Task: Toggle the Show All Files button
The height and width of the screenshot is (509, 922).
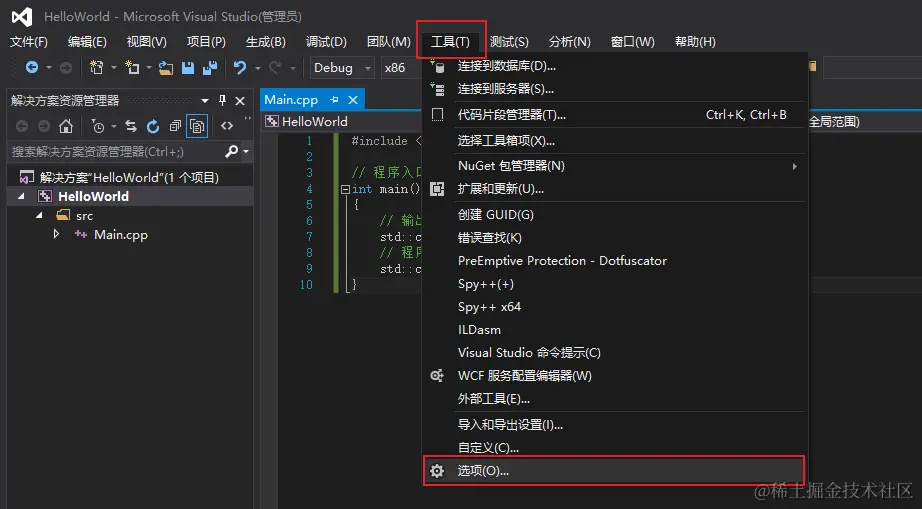Action: [x=197, y=126]
